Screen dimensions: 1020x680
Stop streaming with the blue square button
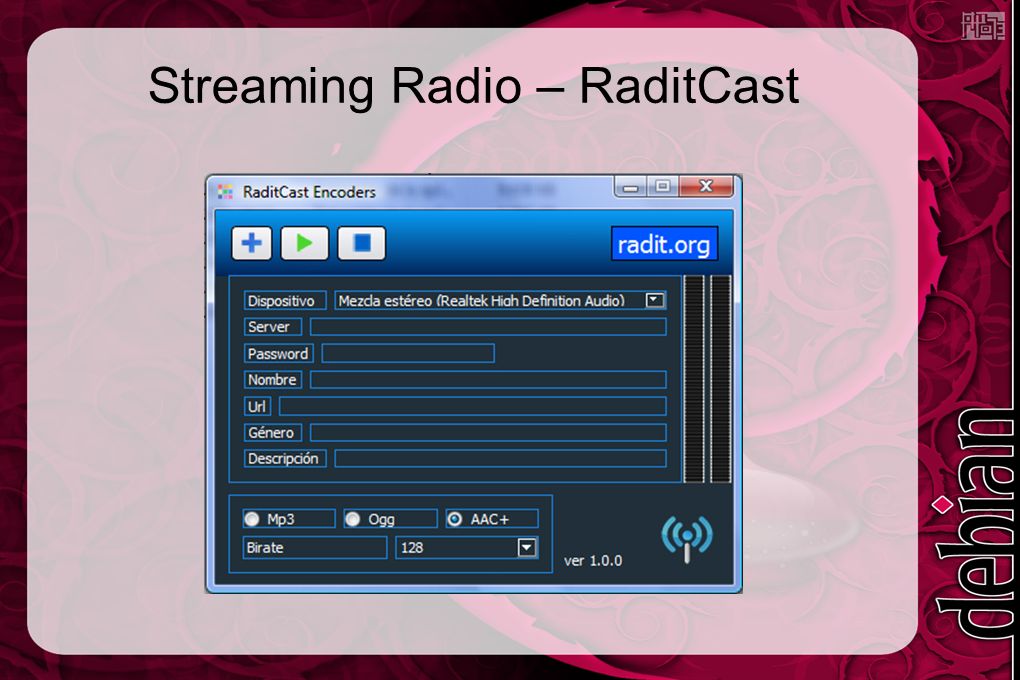click(362, 243)
